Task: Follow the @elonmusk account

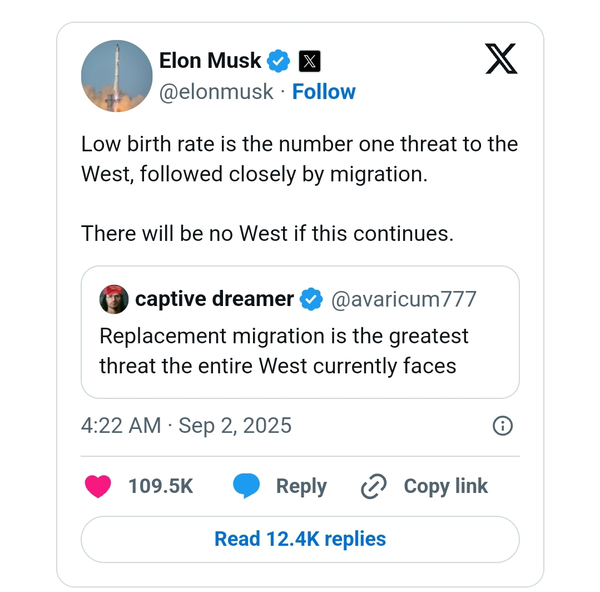Action: coord(323,92)
